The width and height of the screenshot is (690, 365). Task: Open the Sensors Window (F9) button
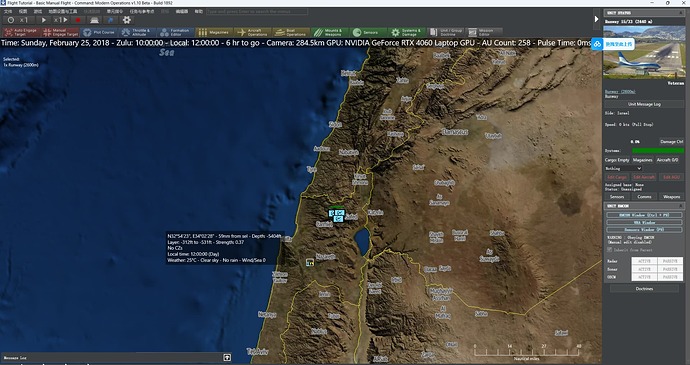coord(644,229)
